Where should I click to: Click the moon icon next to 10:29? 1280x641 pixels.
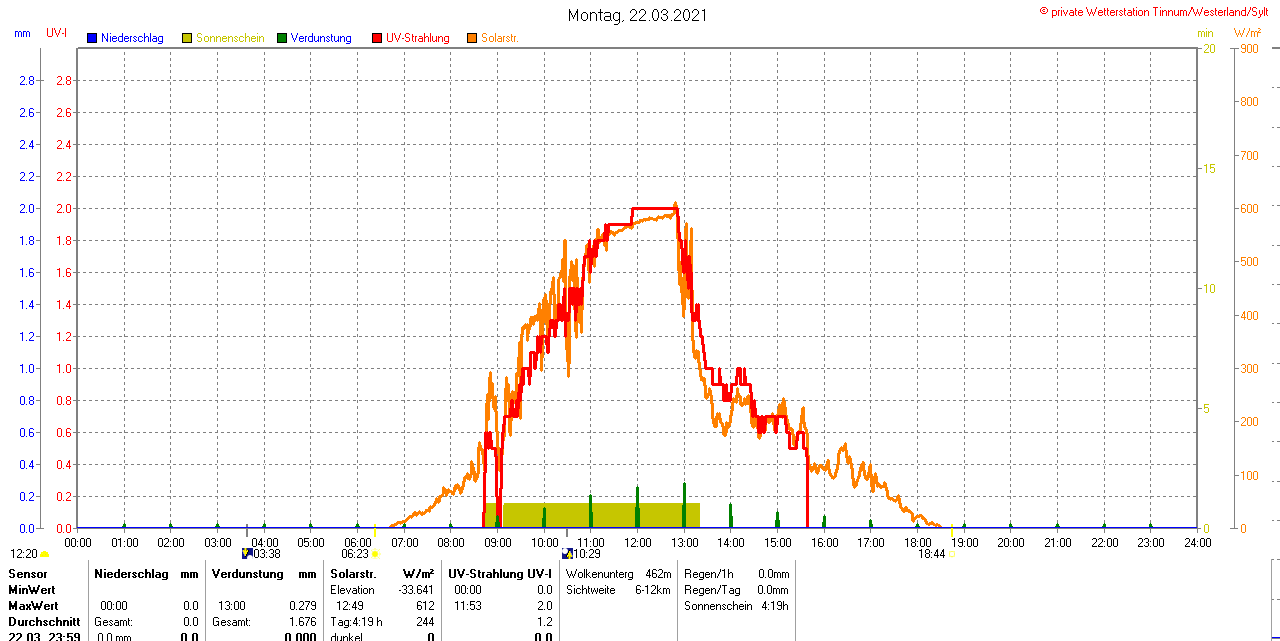point(567,553)
